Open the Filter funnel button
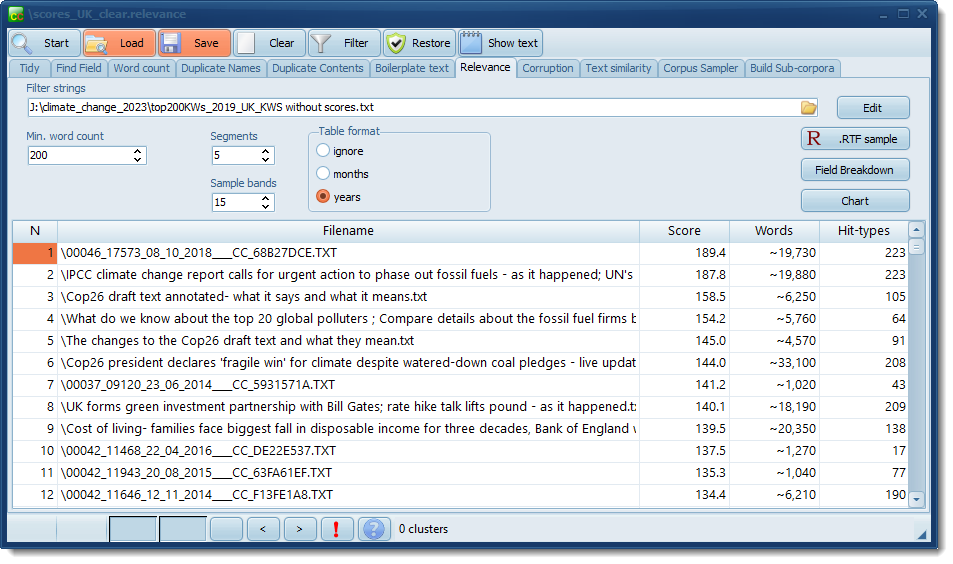Viewport: 953px width, 564px height. click(345, 43)
